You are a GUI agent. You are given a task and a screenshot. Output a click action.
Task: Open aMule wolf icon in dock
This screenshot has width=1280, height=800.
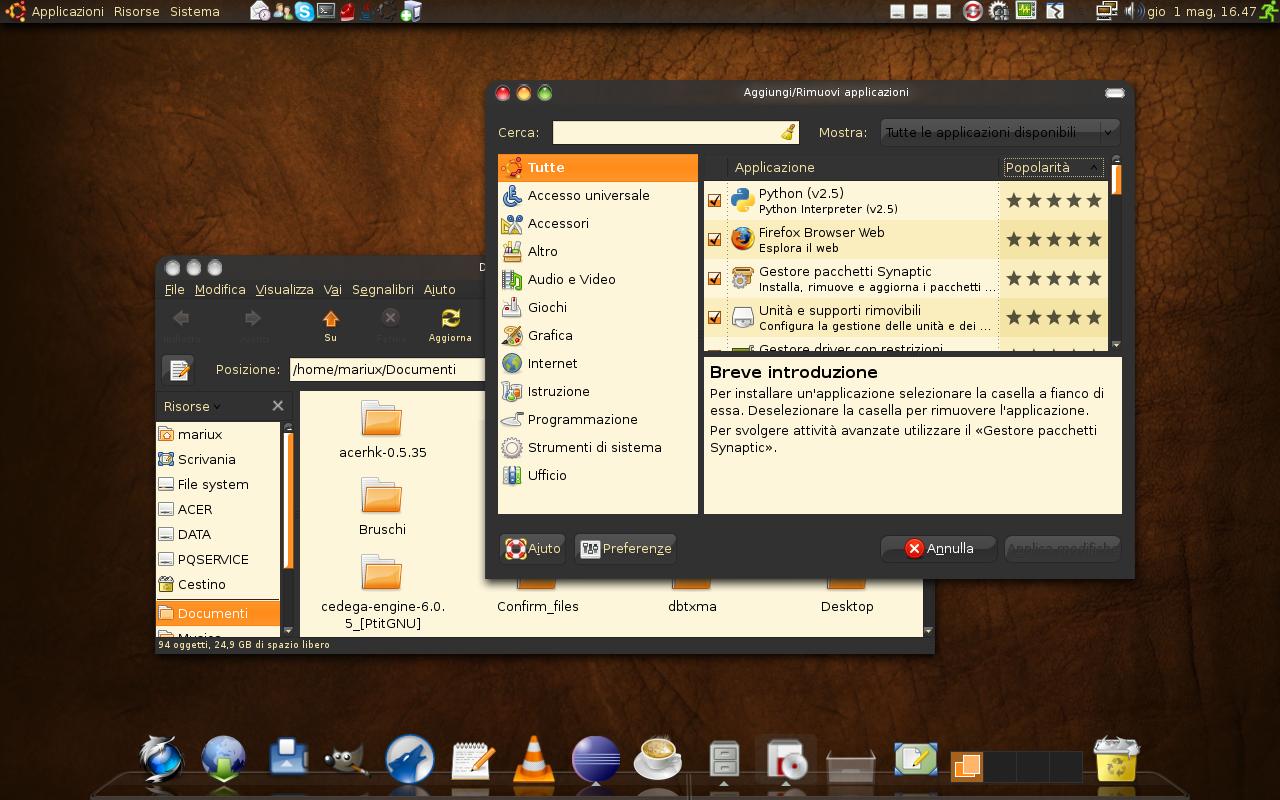pos(410,759)
